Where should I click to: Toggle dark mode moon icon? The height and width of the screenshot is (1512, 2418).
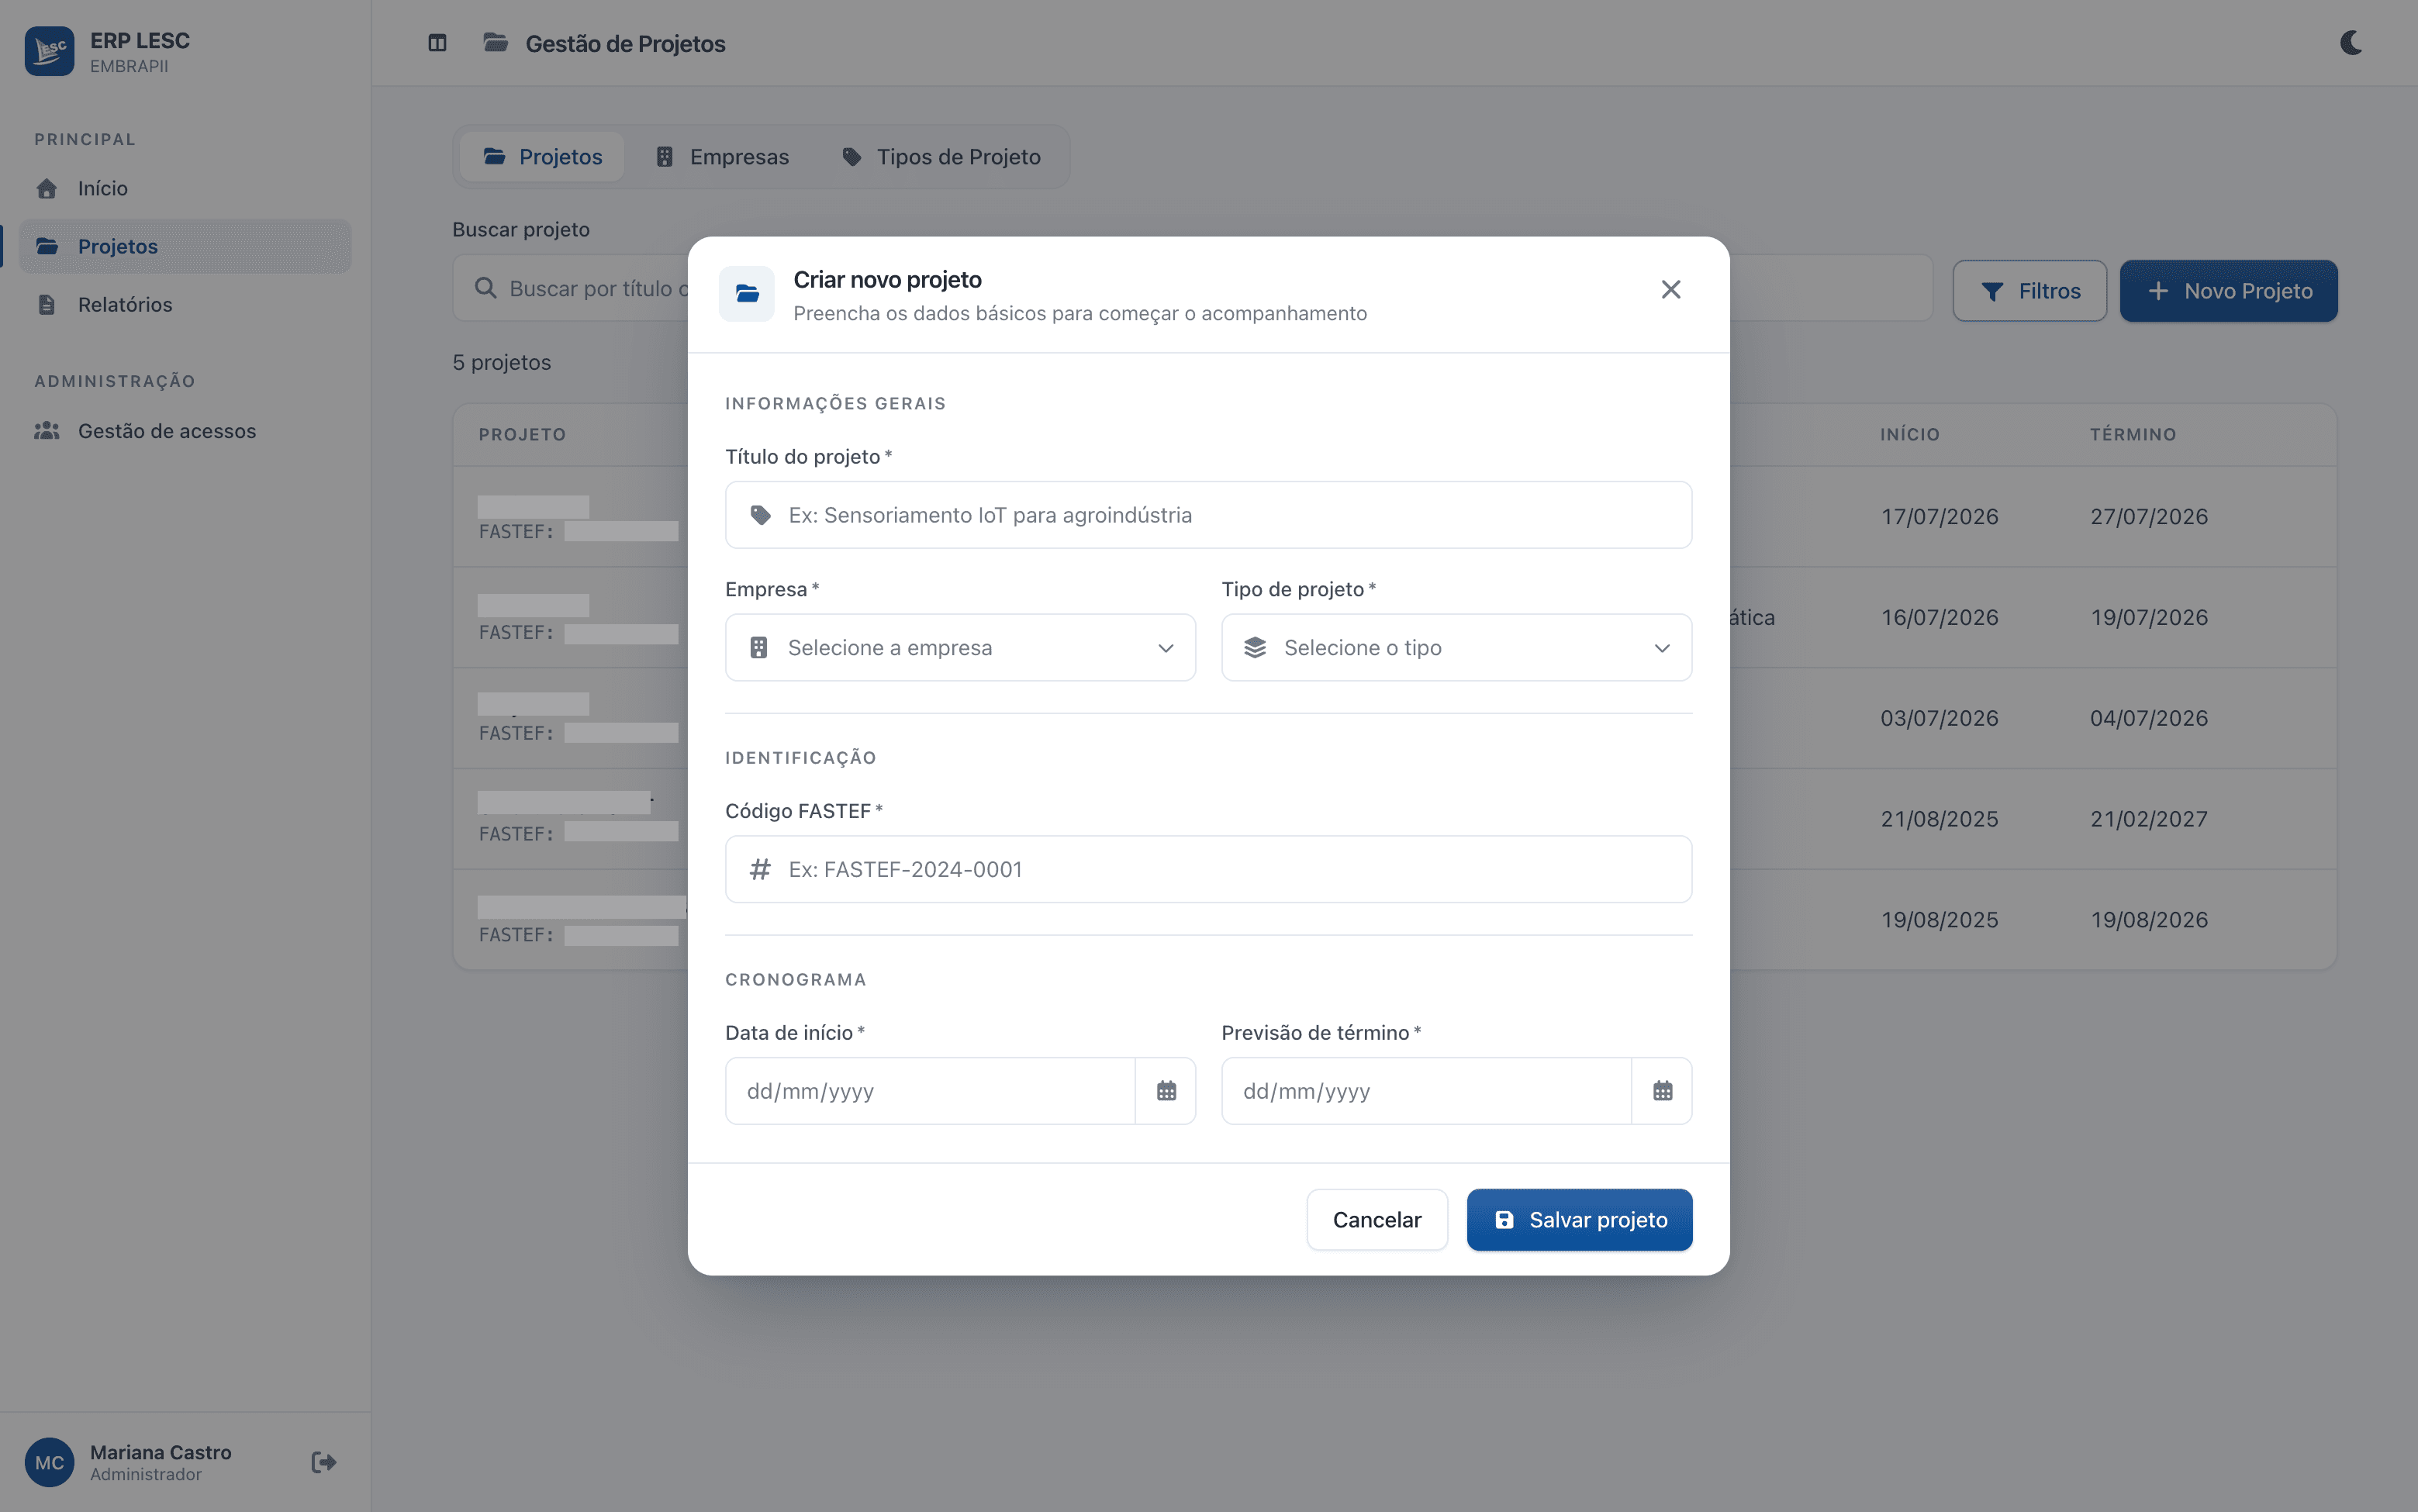[x=2351, y=43]
